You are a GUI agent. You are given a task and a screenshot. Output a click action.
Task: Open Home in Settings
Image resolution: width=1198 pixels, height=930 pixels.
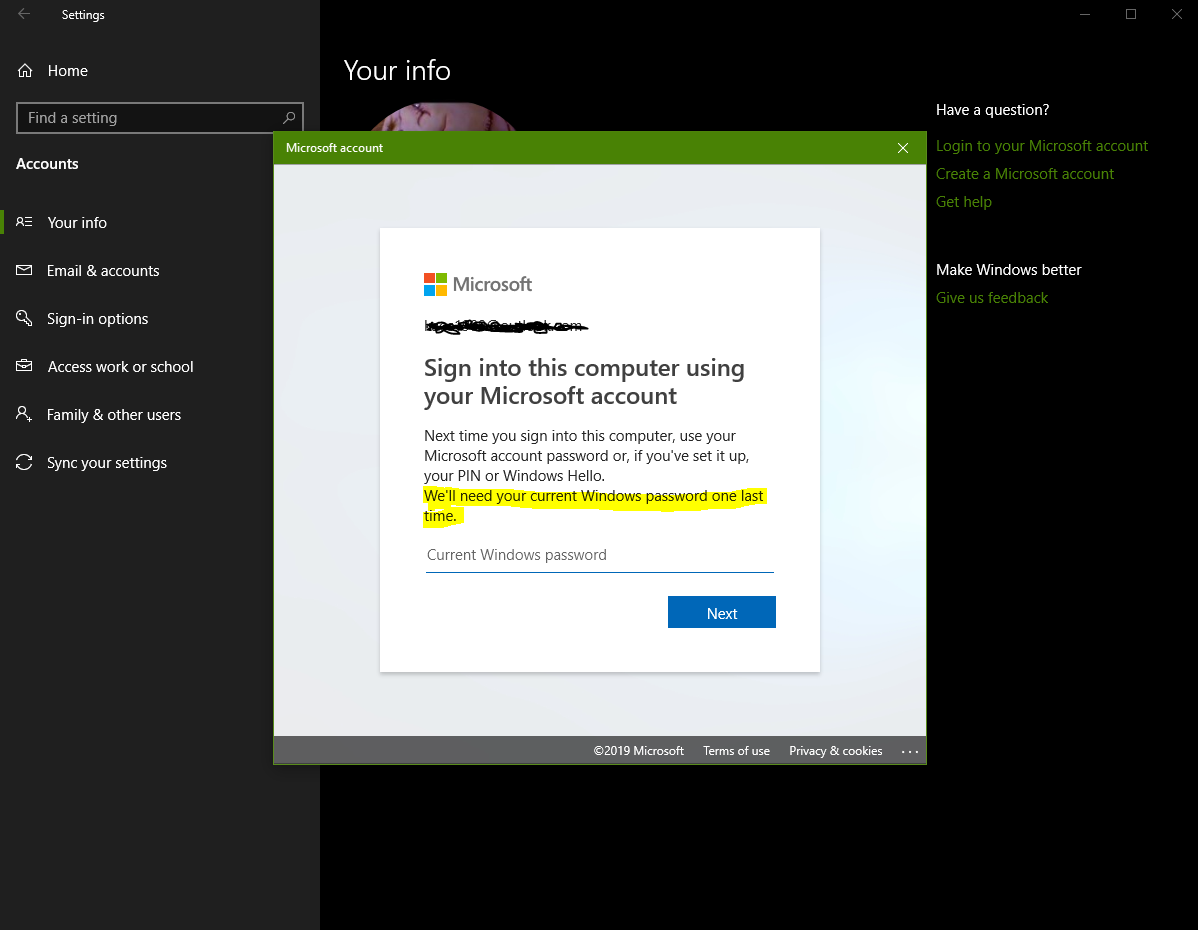(x=67, y=71)
